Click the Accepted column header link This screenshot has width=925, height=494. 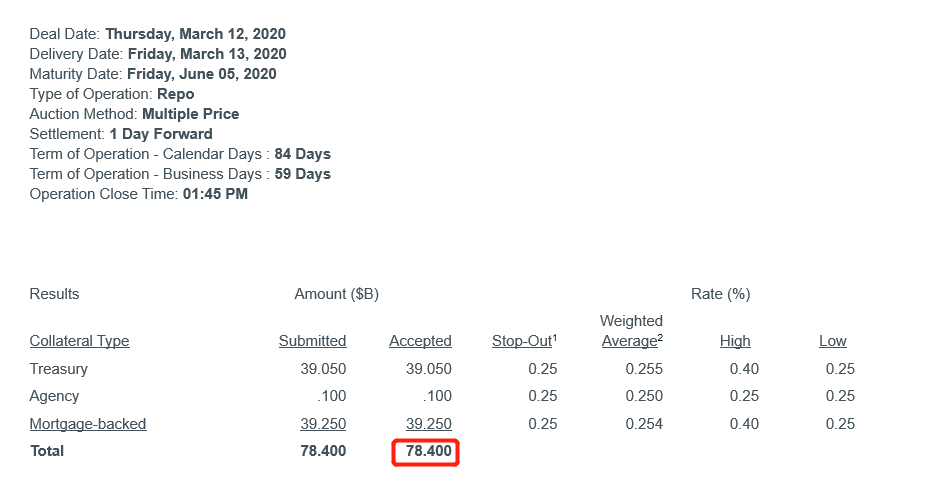[420, 341]
